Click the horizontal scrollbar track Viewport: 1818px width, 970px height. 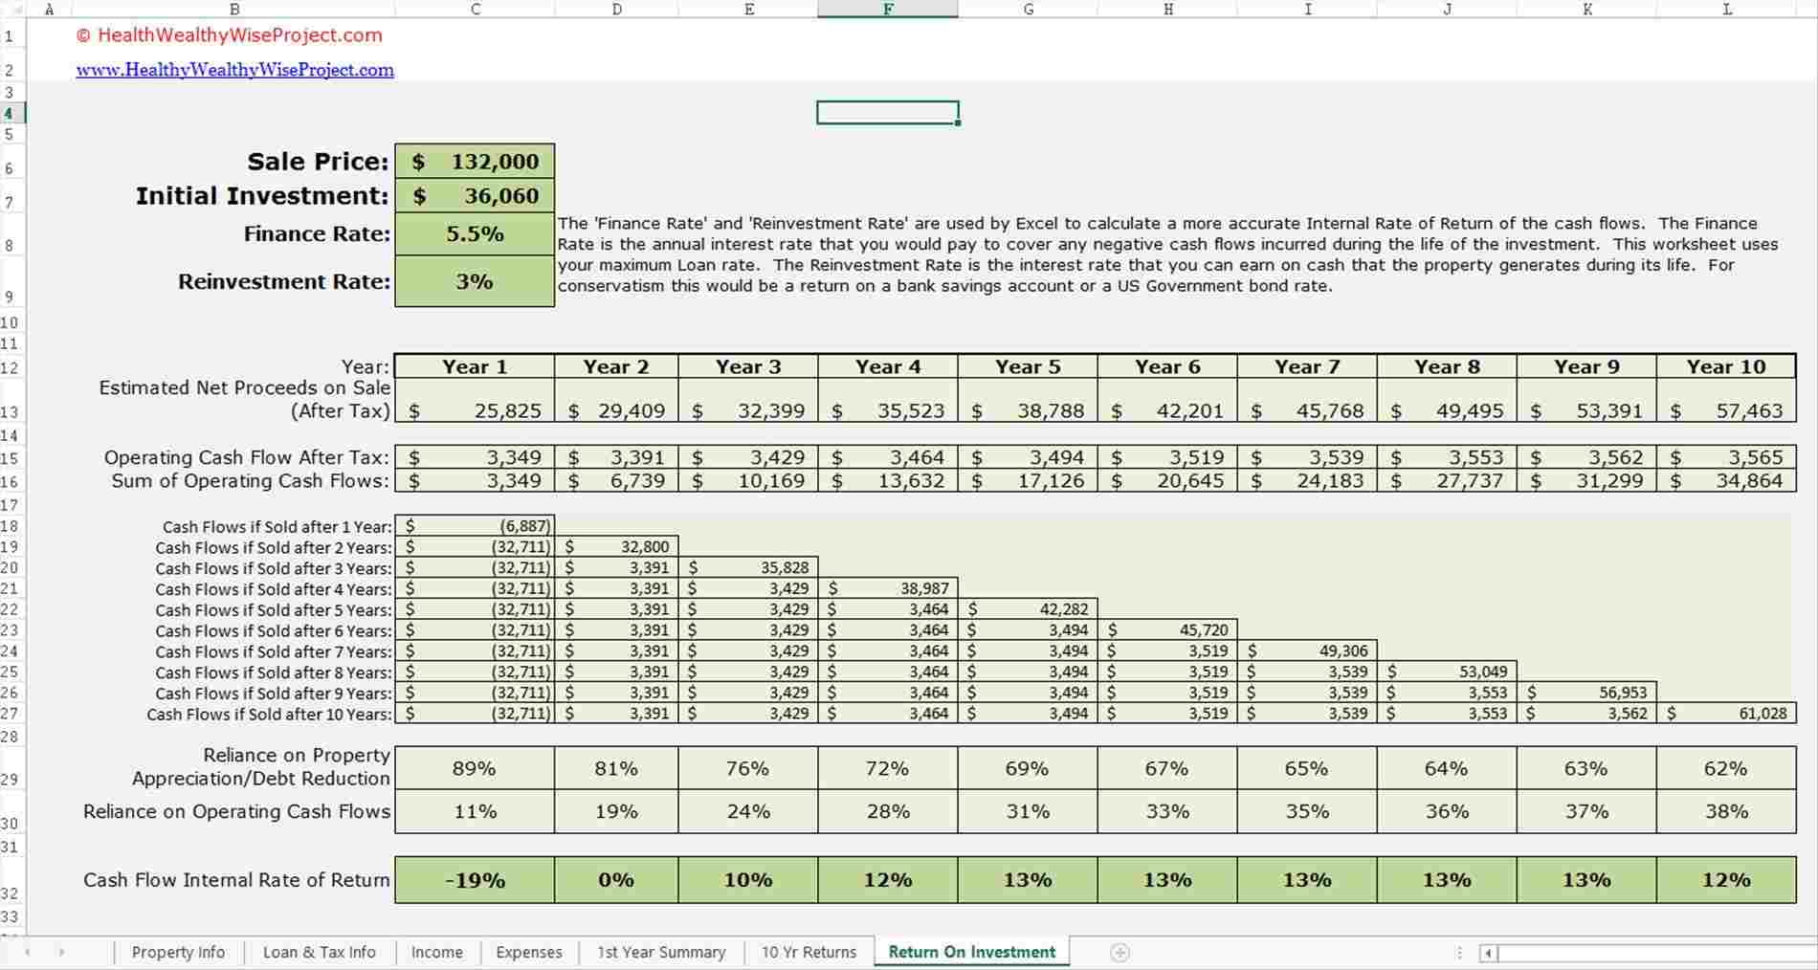pyautogui.click(x=1650, y=952)
